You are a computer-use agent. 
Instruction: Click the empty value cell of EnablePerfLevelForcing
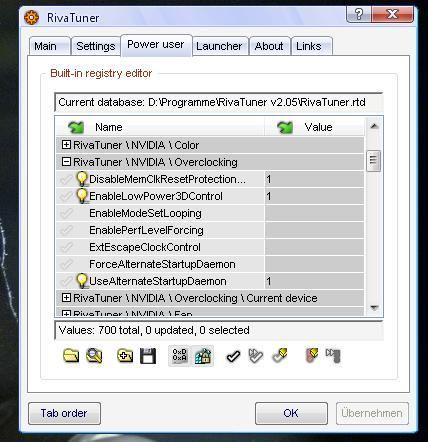coord(314,230)
